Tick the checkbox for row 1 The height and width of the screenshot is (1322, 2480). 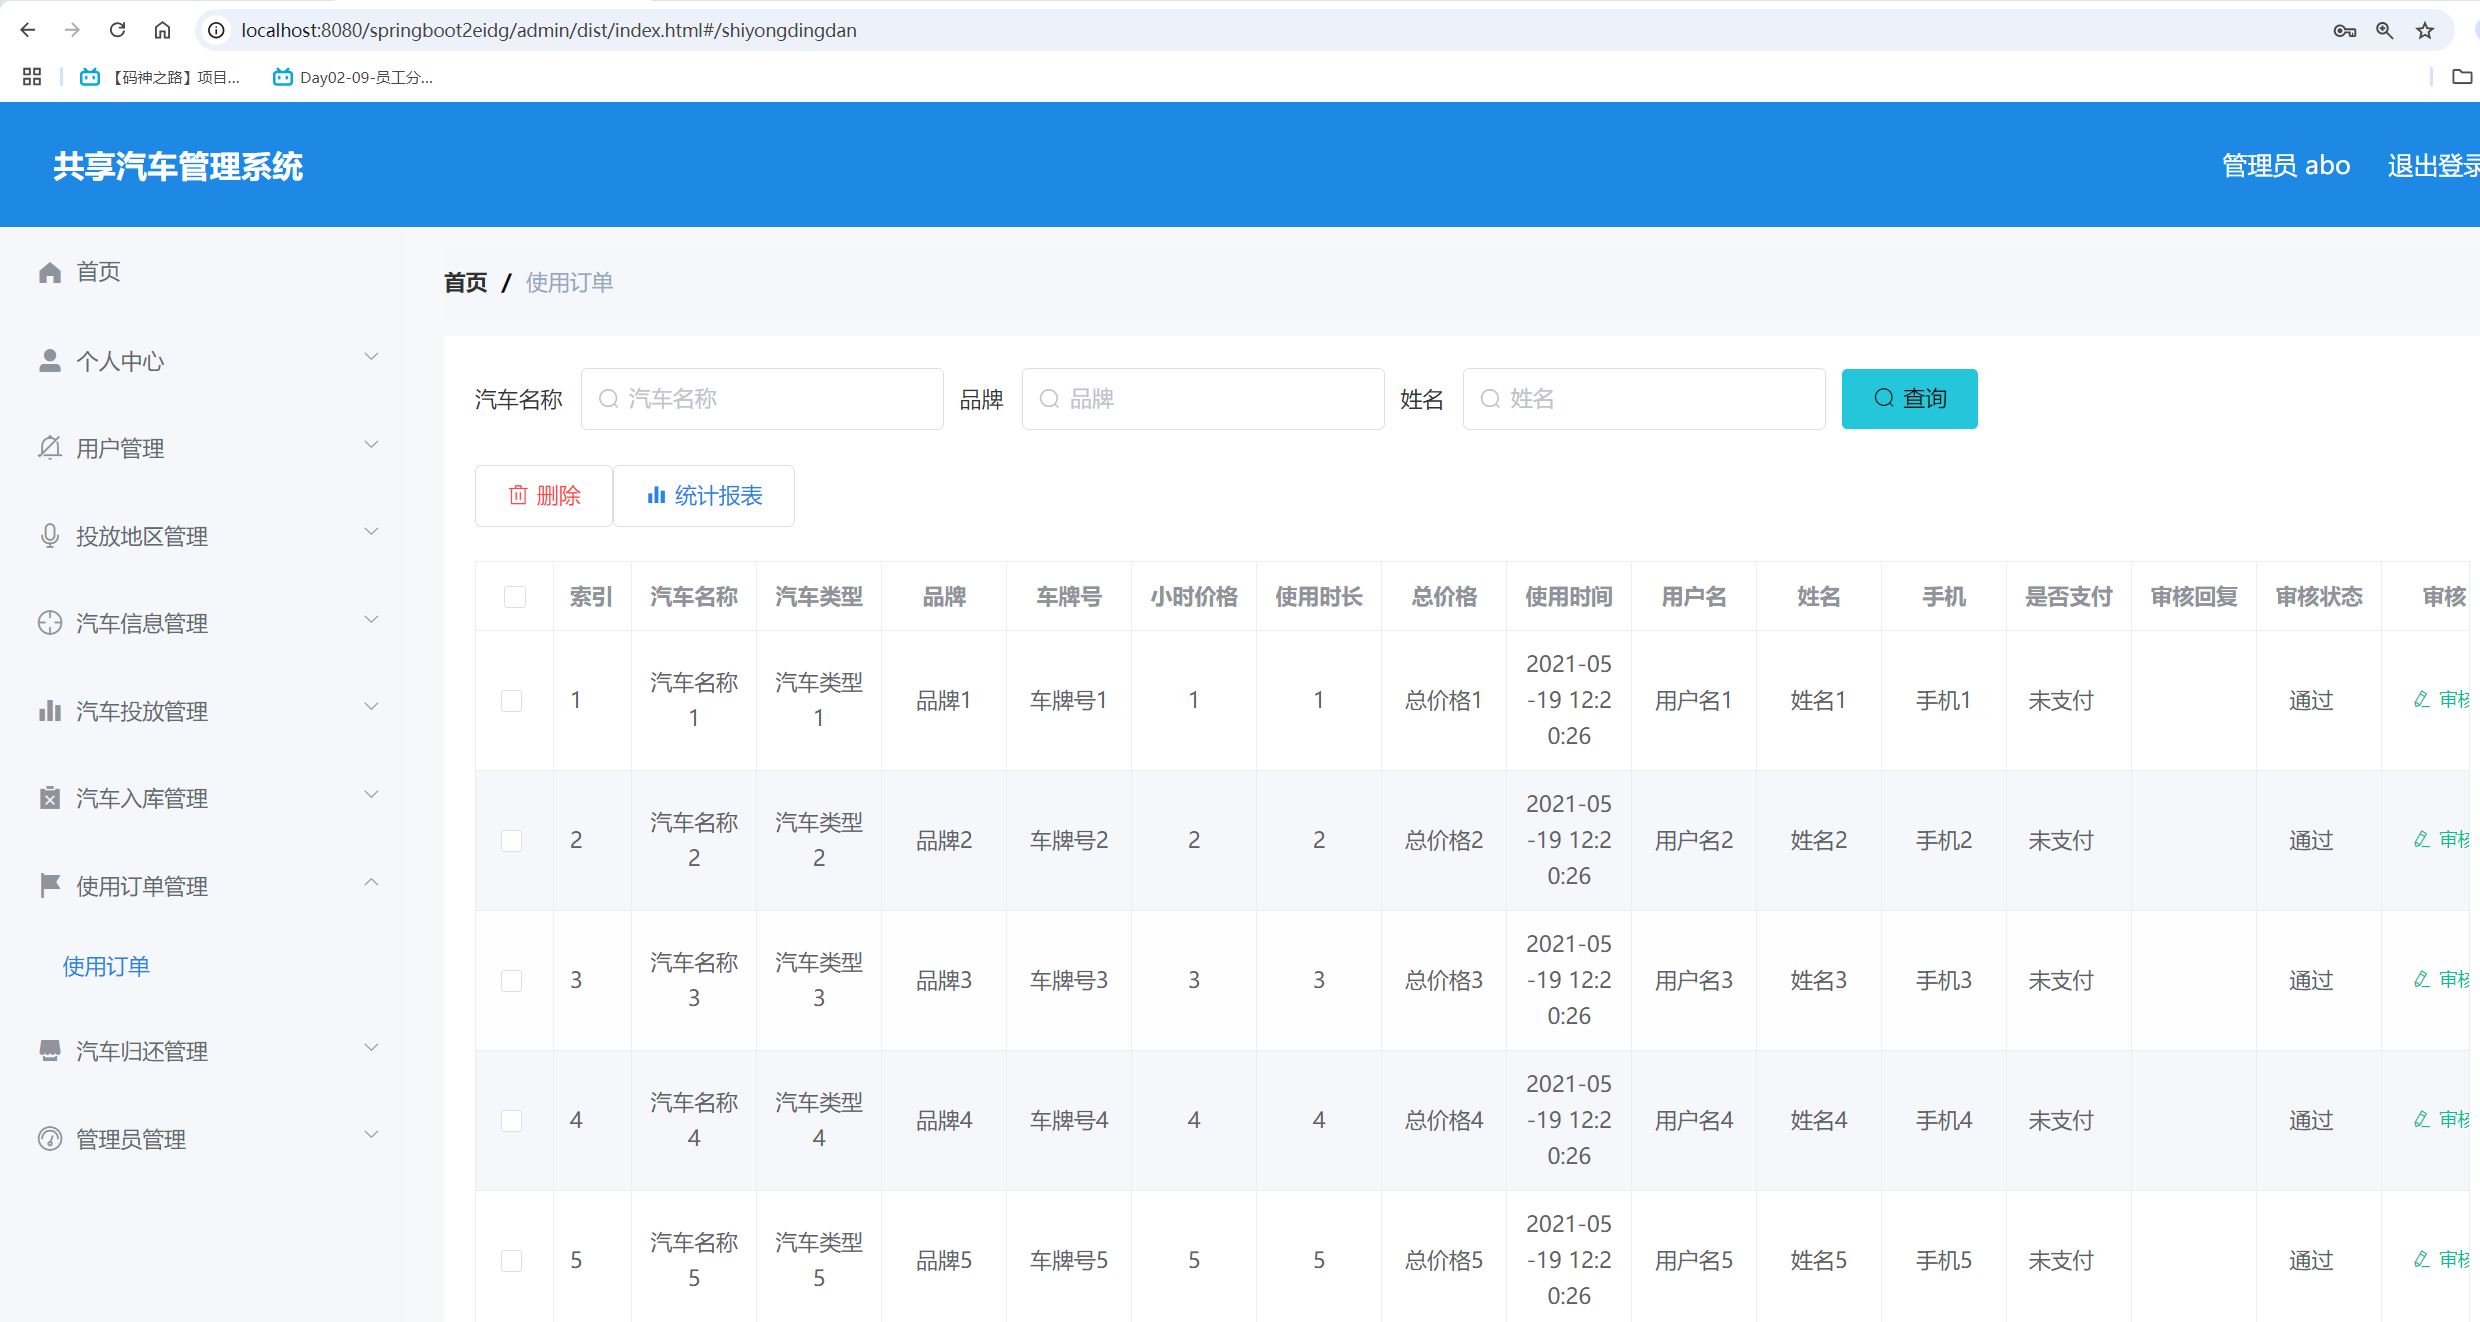(512, 700)
